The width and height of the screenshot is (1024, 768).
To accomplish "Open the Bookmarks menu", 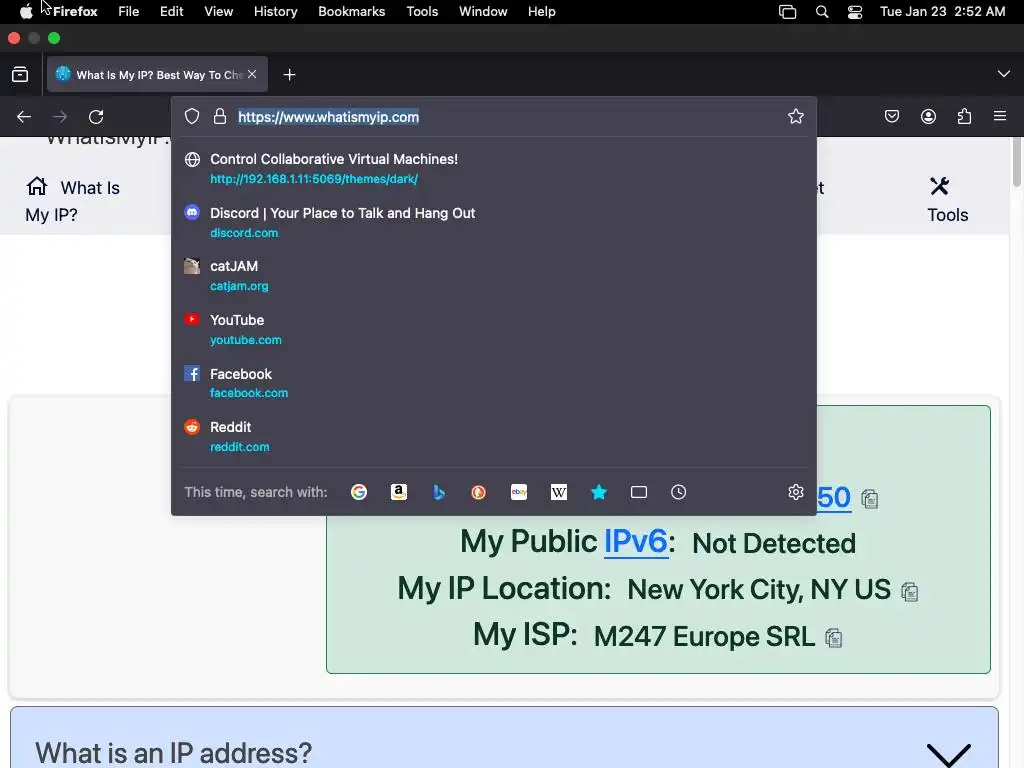I will [x=351, y=12].
